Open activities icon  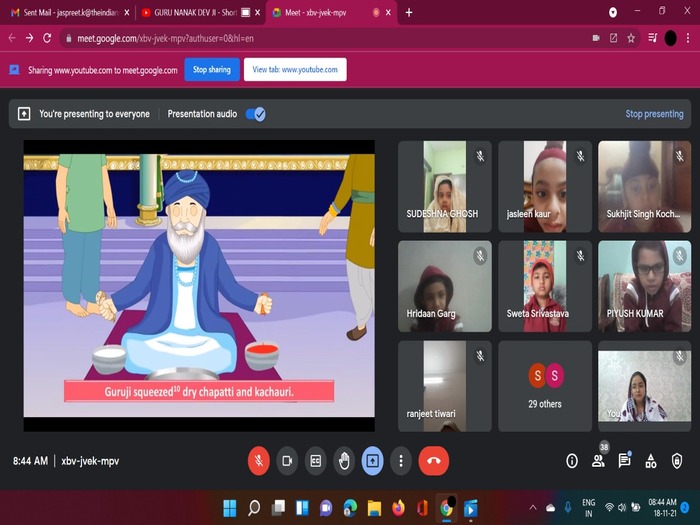(651, 461)
